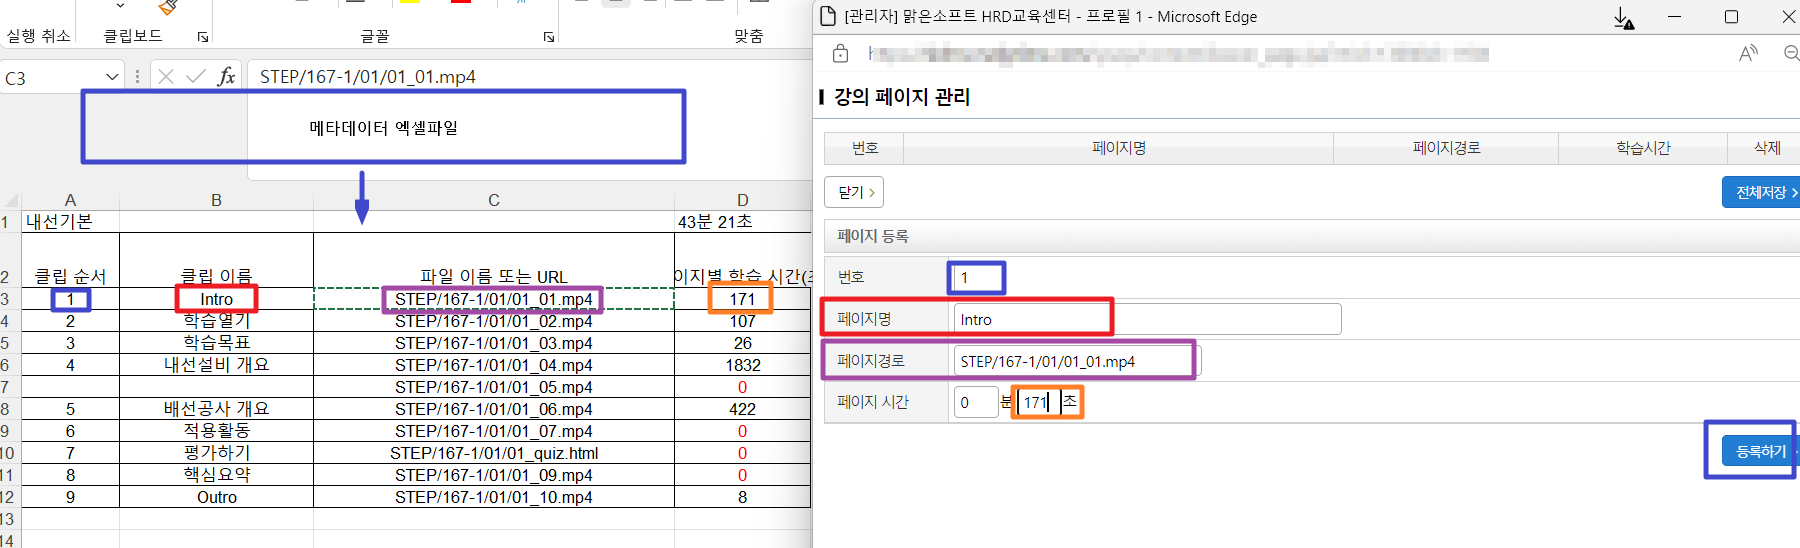
Task: Click the Read Aloud icon in address bar
Action: tap(1748, 54)
